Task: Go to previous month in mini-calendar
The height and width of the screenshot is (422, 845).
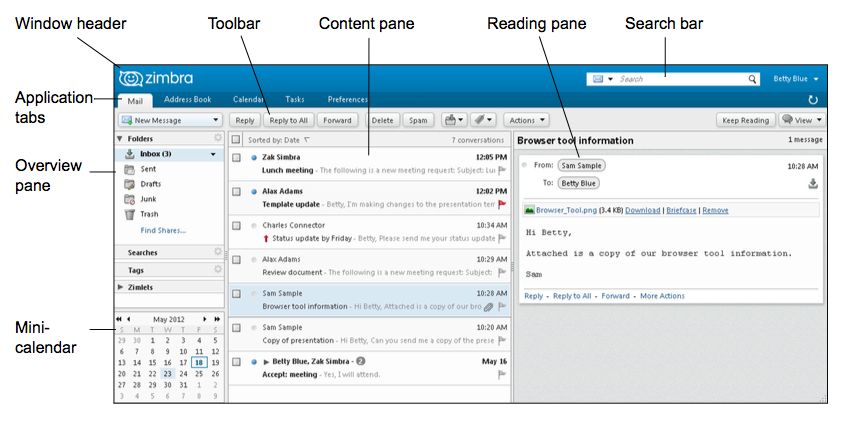Action: [128, 319]
